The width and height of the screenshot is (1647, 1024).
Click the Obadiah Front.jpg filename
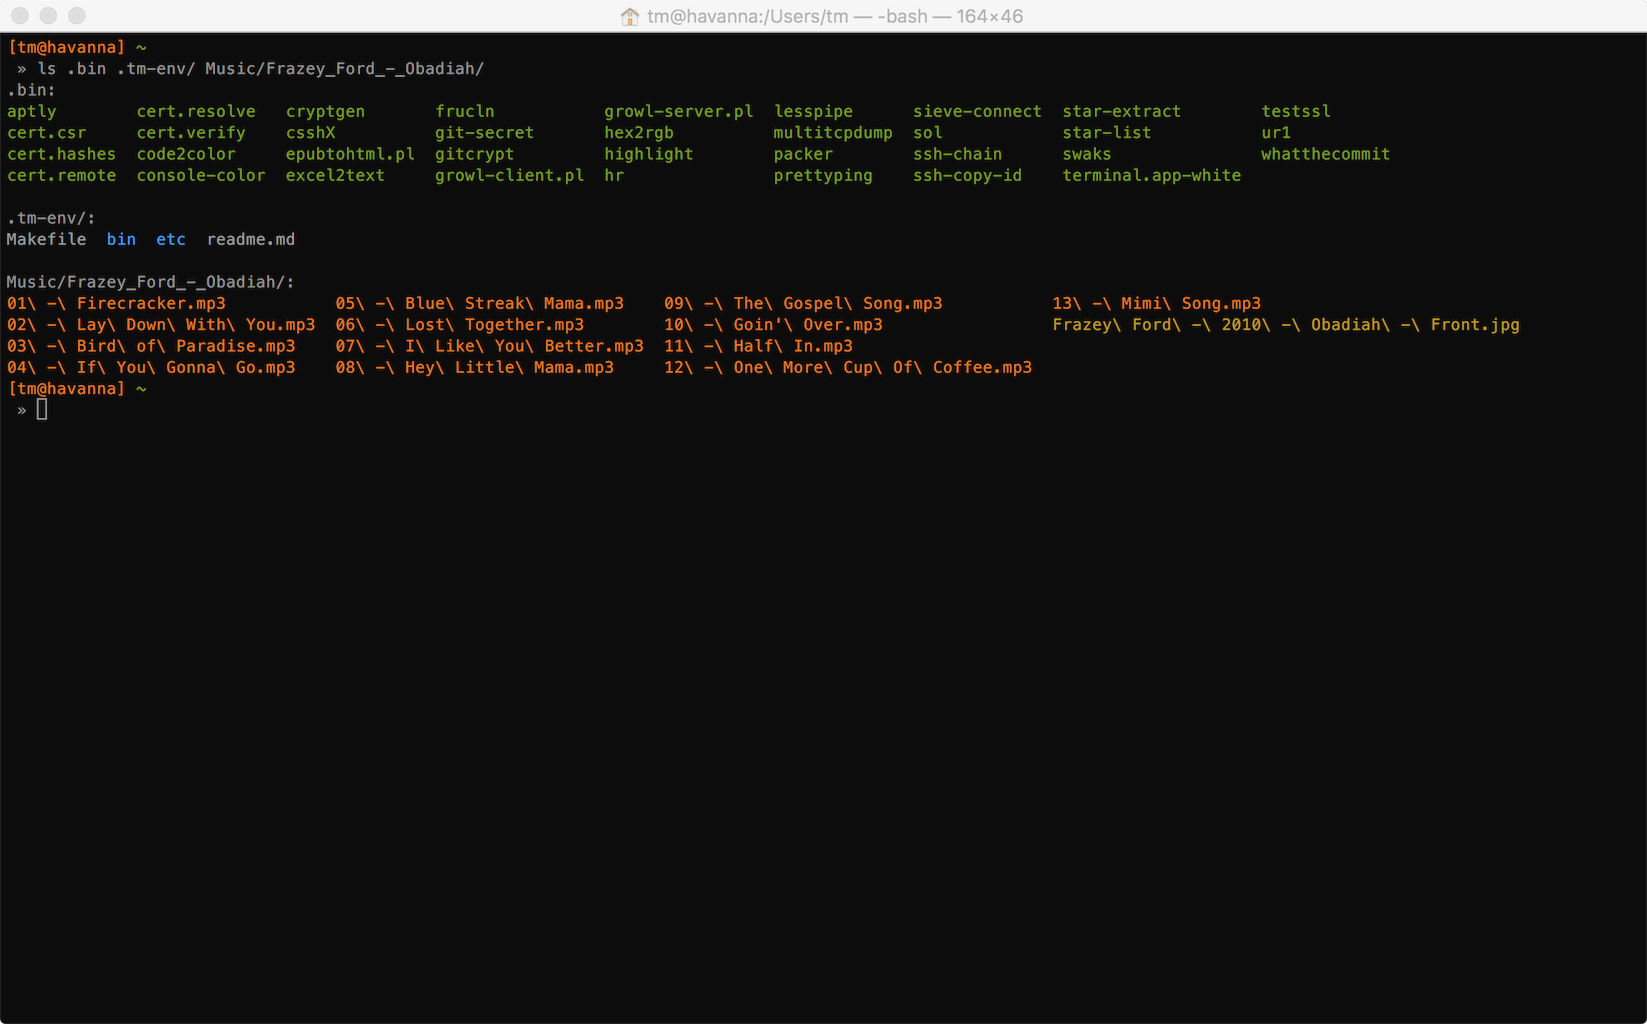(1285, 324)
